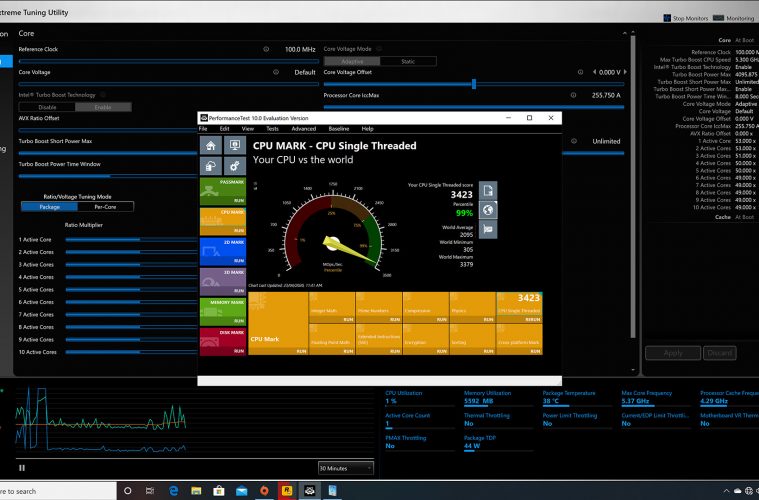Open the Edit menu in PerformanceTest
This screenshot has height=500, width=759.
click(x=224, y=129)
